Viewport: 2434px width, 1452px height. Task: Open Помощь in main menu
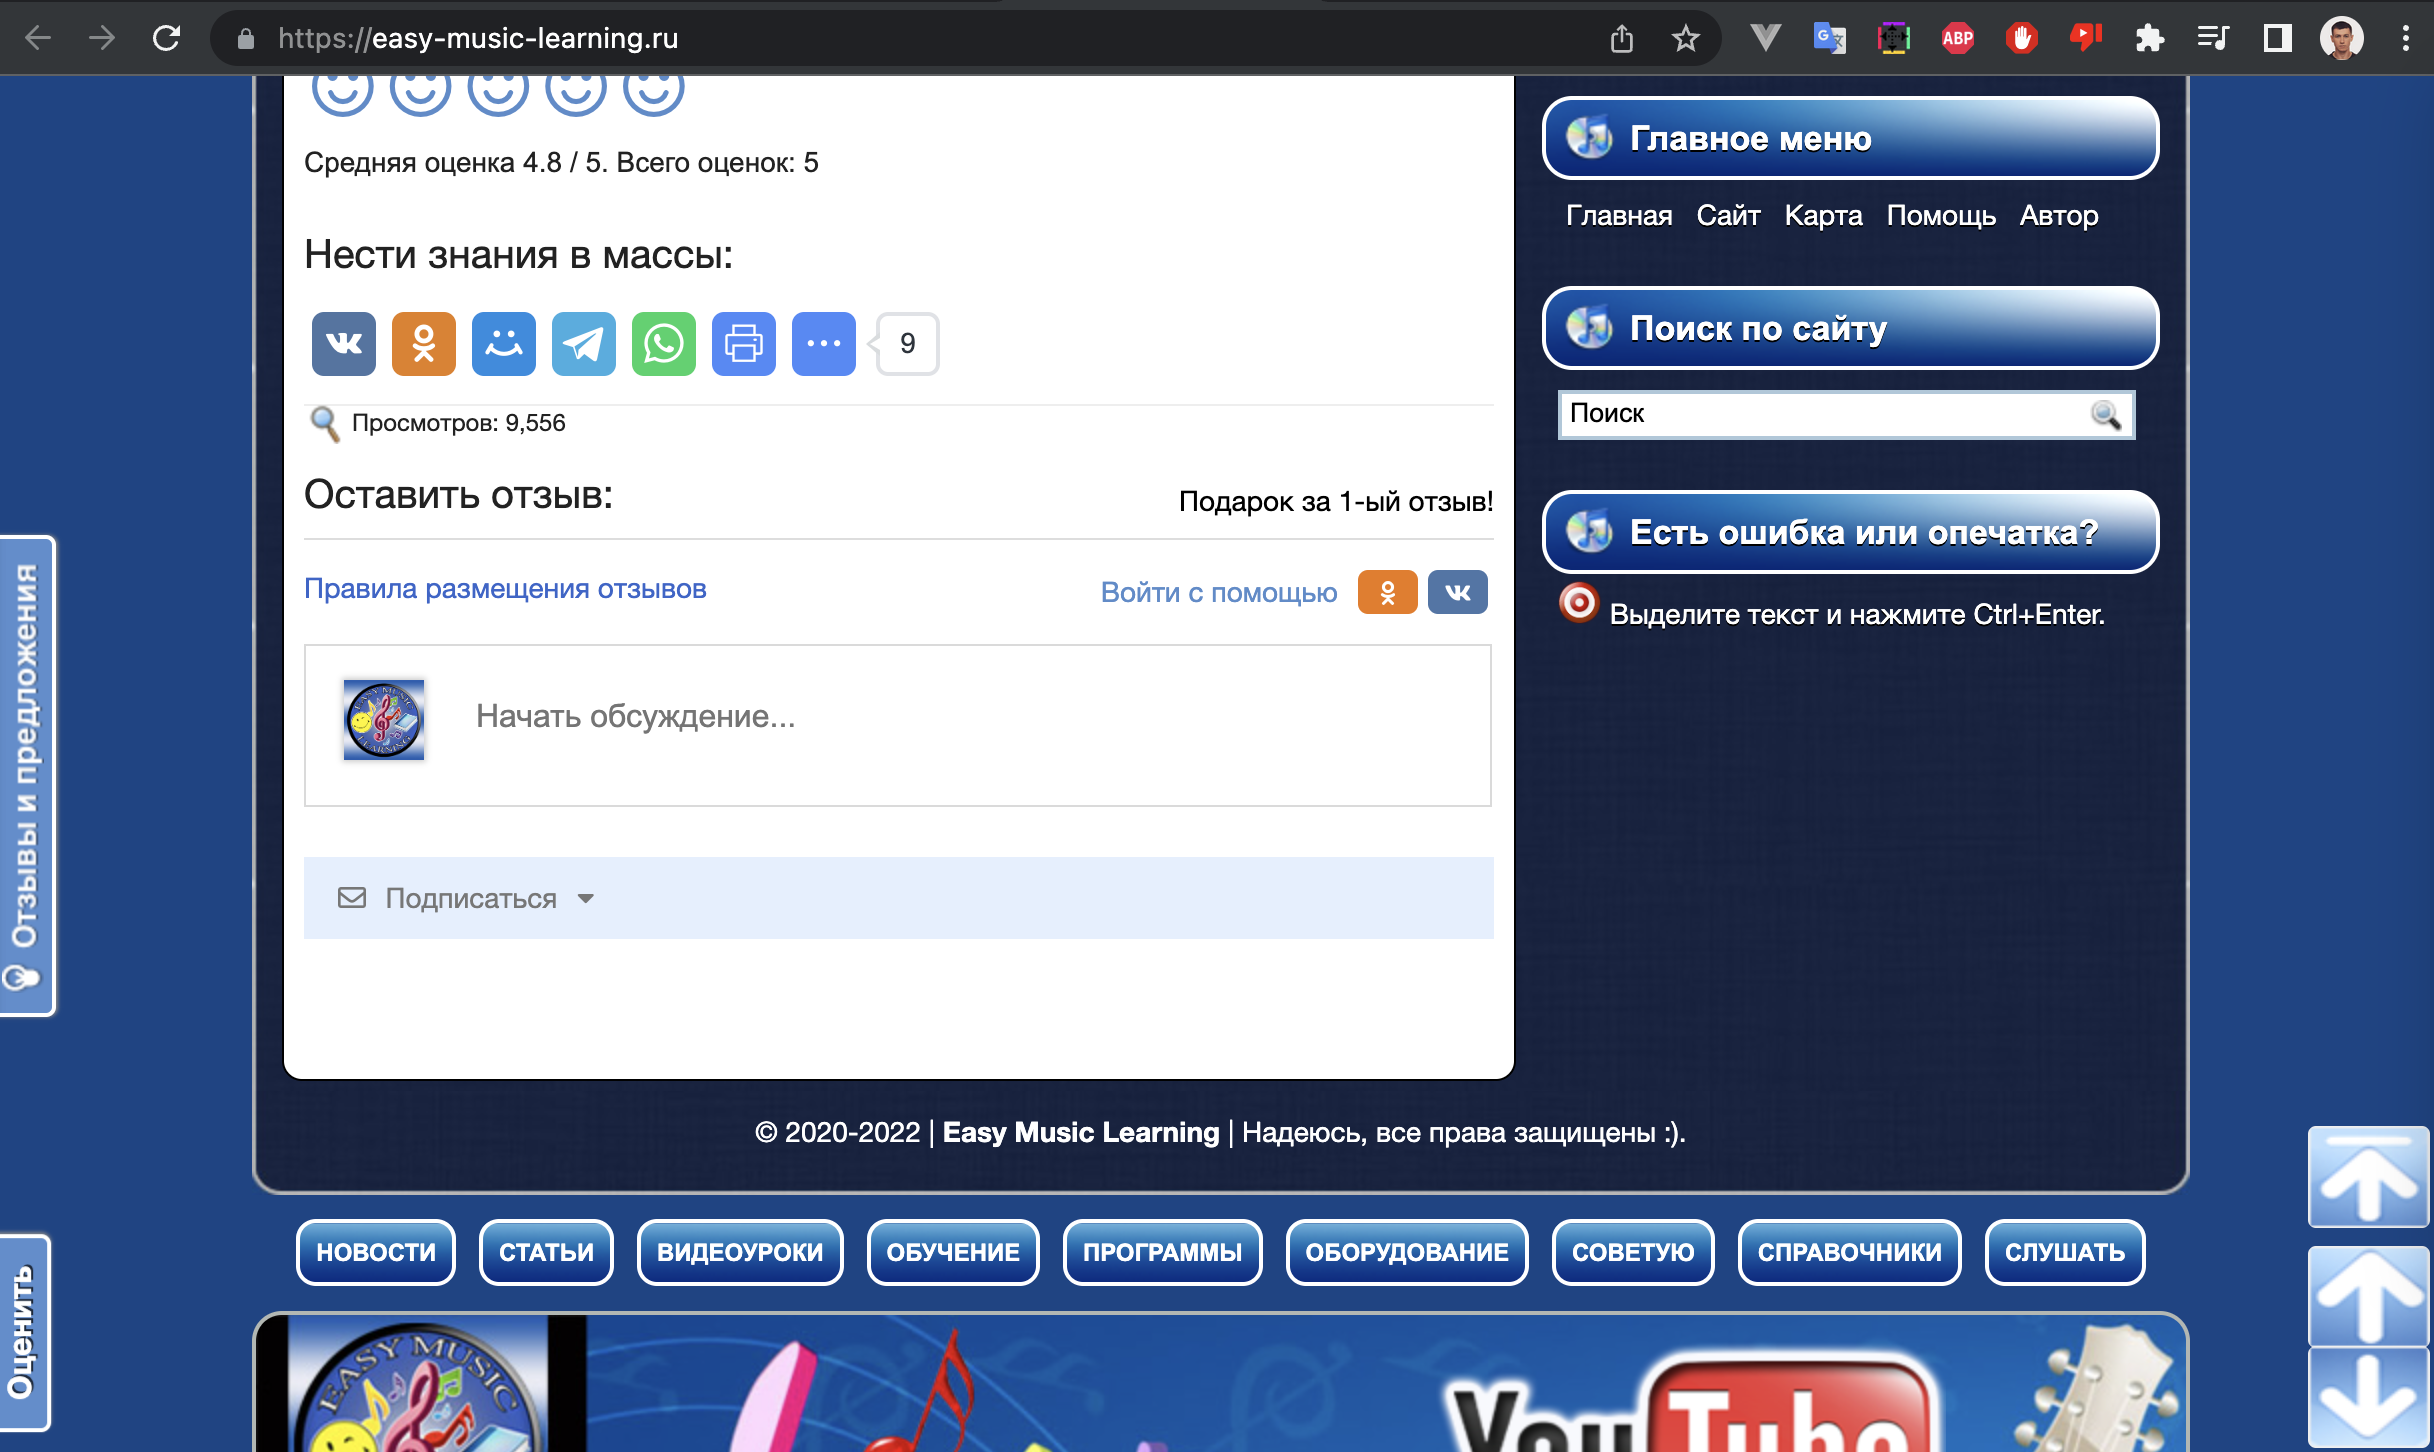[x=1940, y=215]
